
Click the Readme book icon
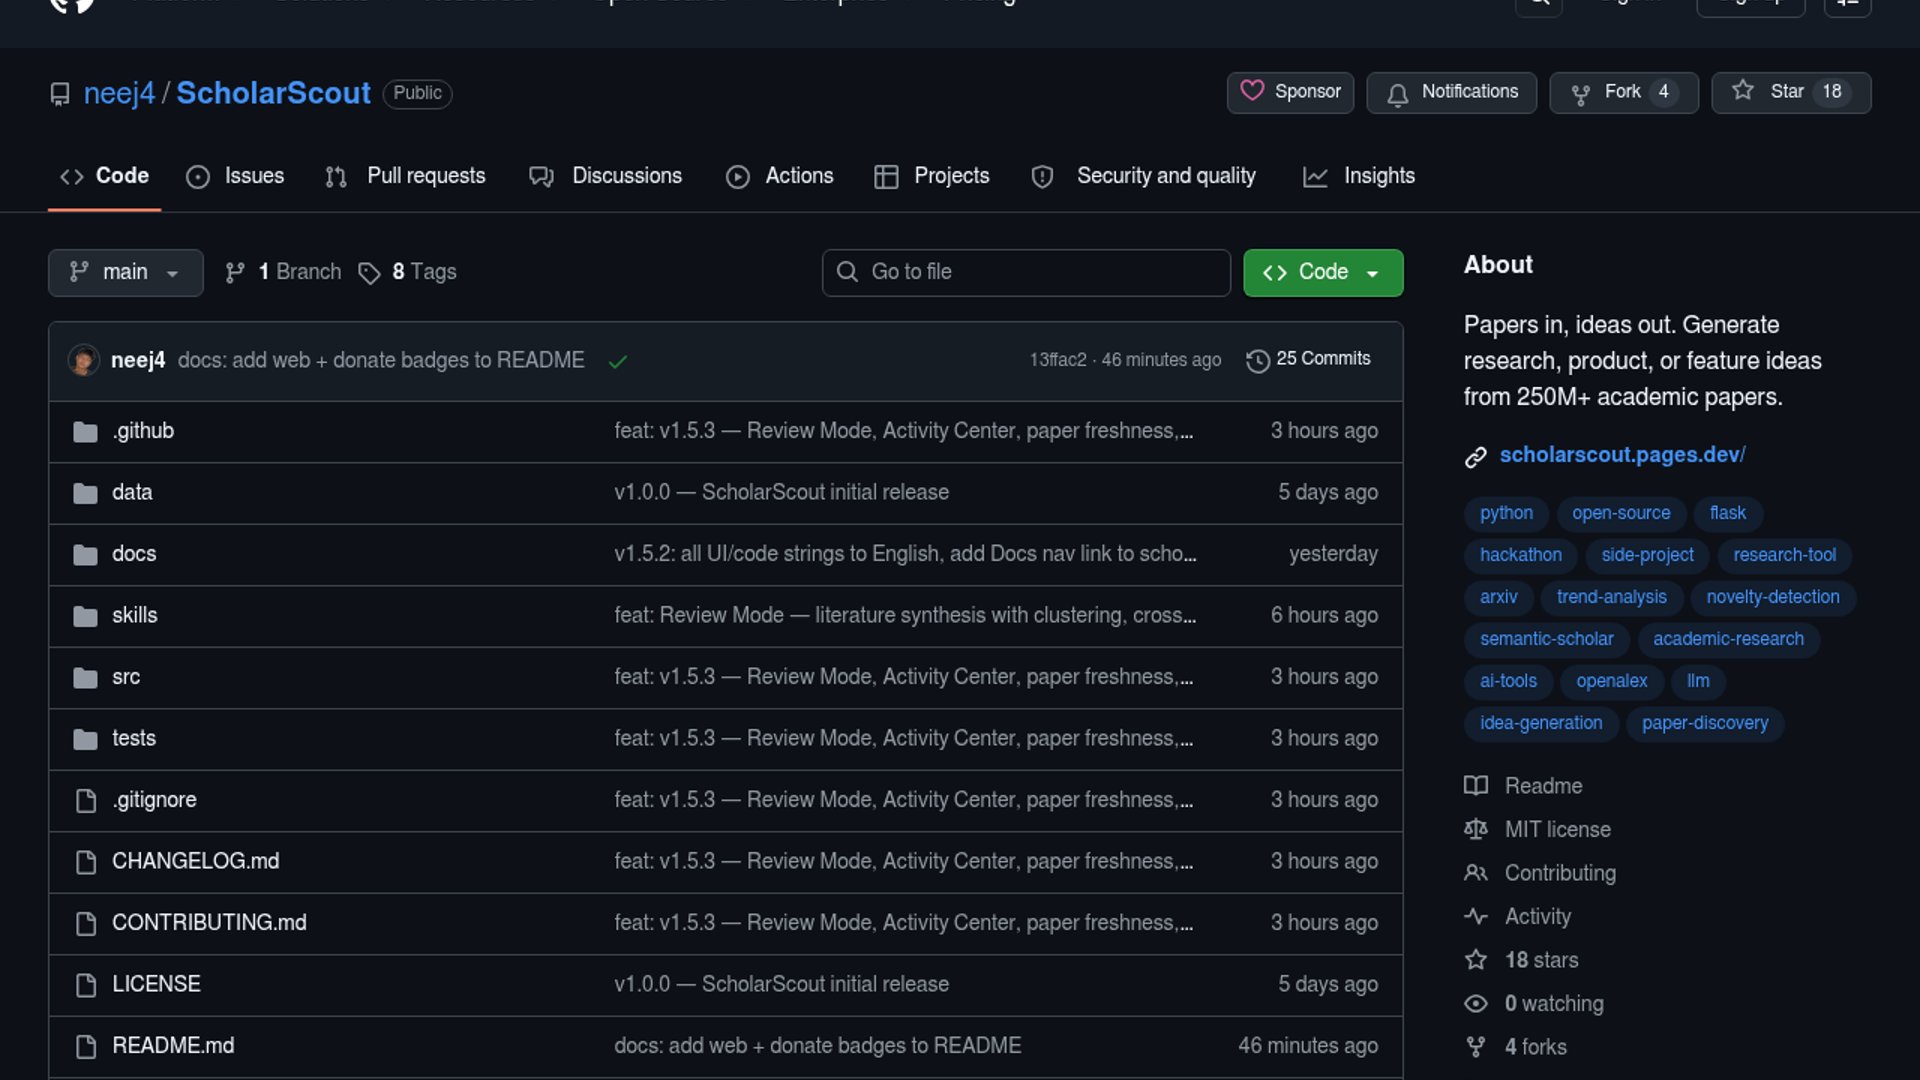tap(1476, 786)
